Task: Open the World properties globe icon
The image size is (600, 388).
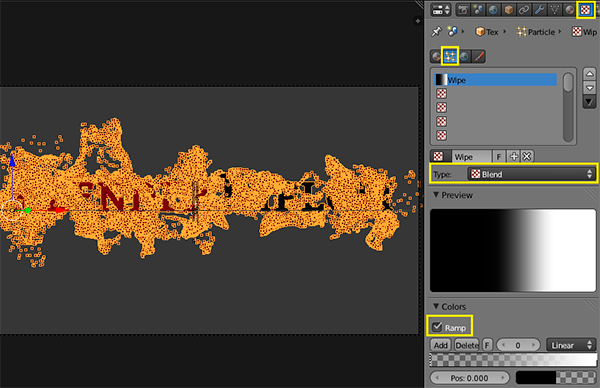Action: tap(494, 10)
